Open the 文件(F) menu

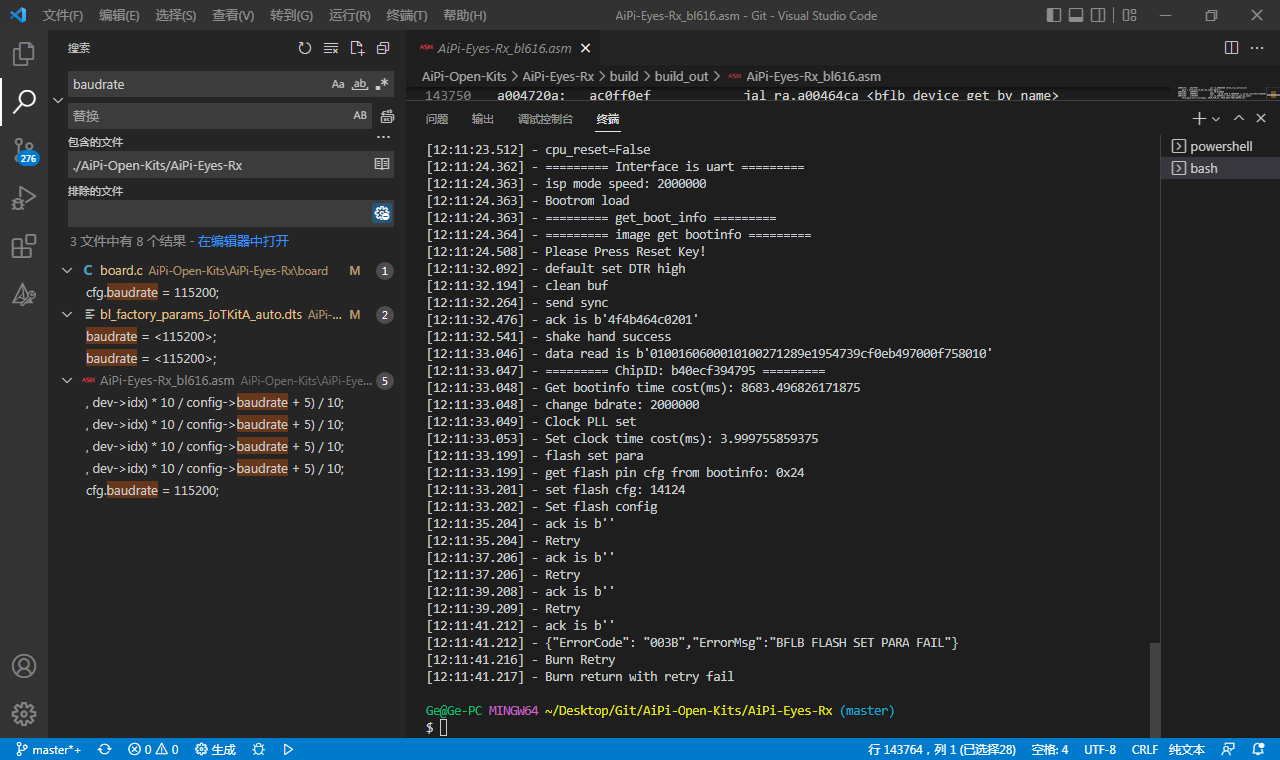[63, 16]
